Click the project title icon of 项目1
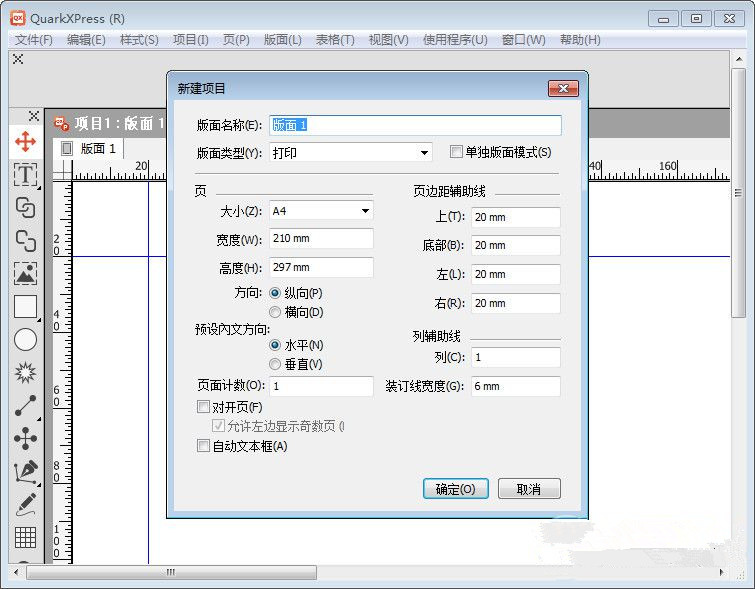 point(61,123)
